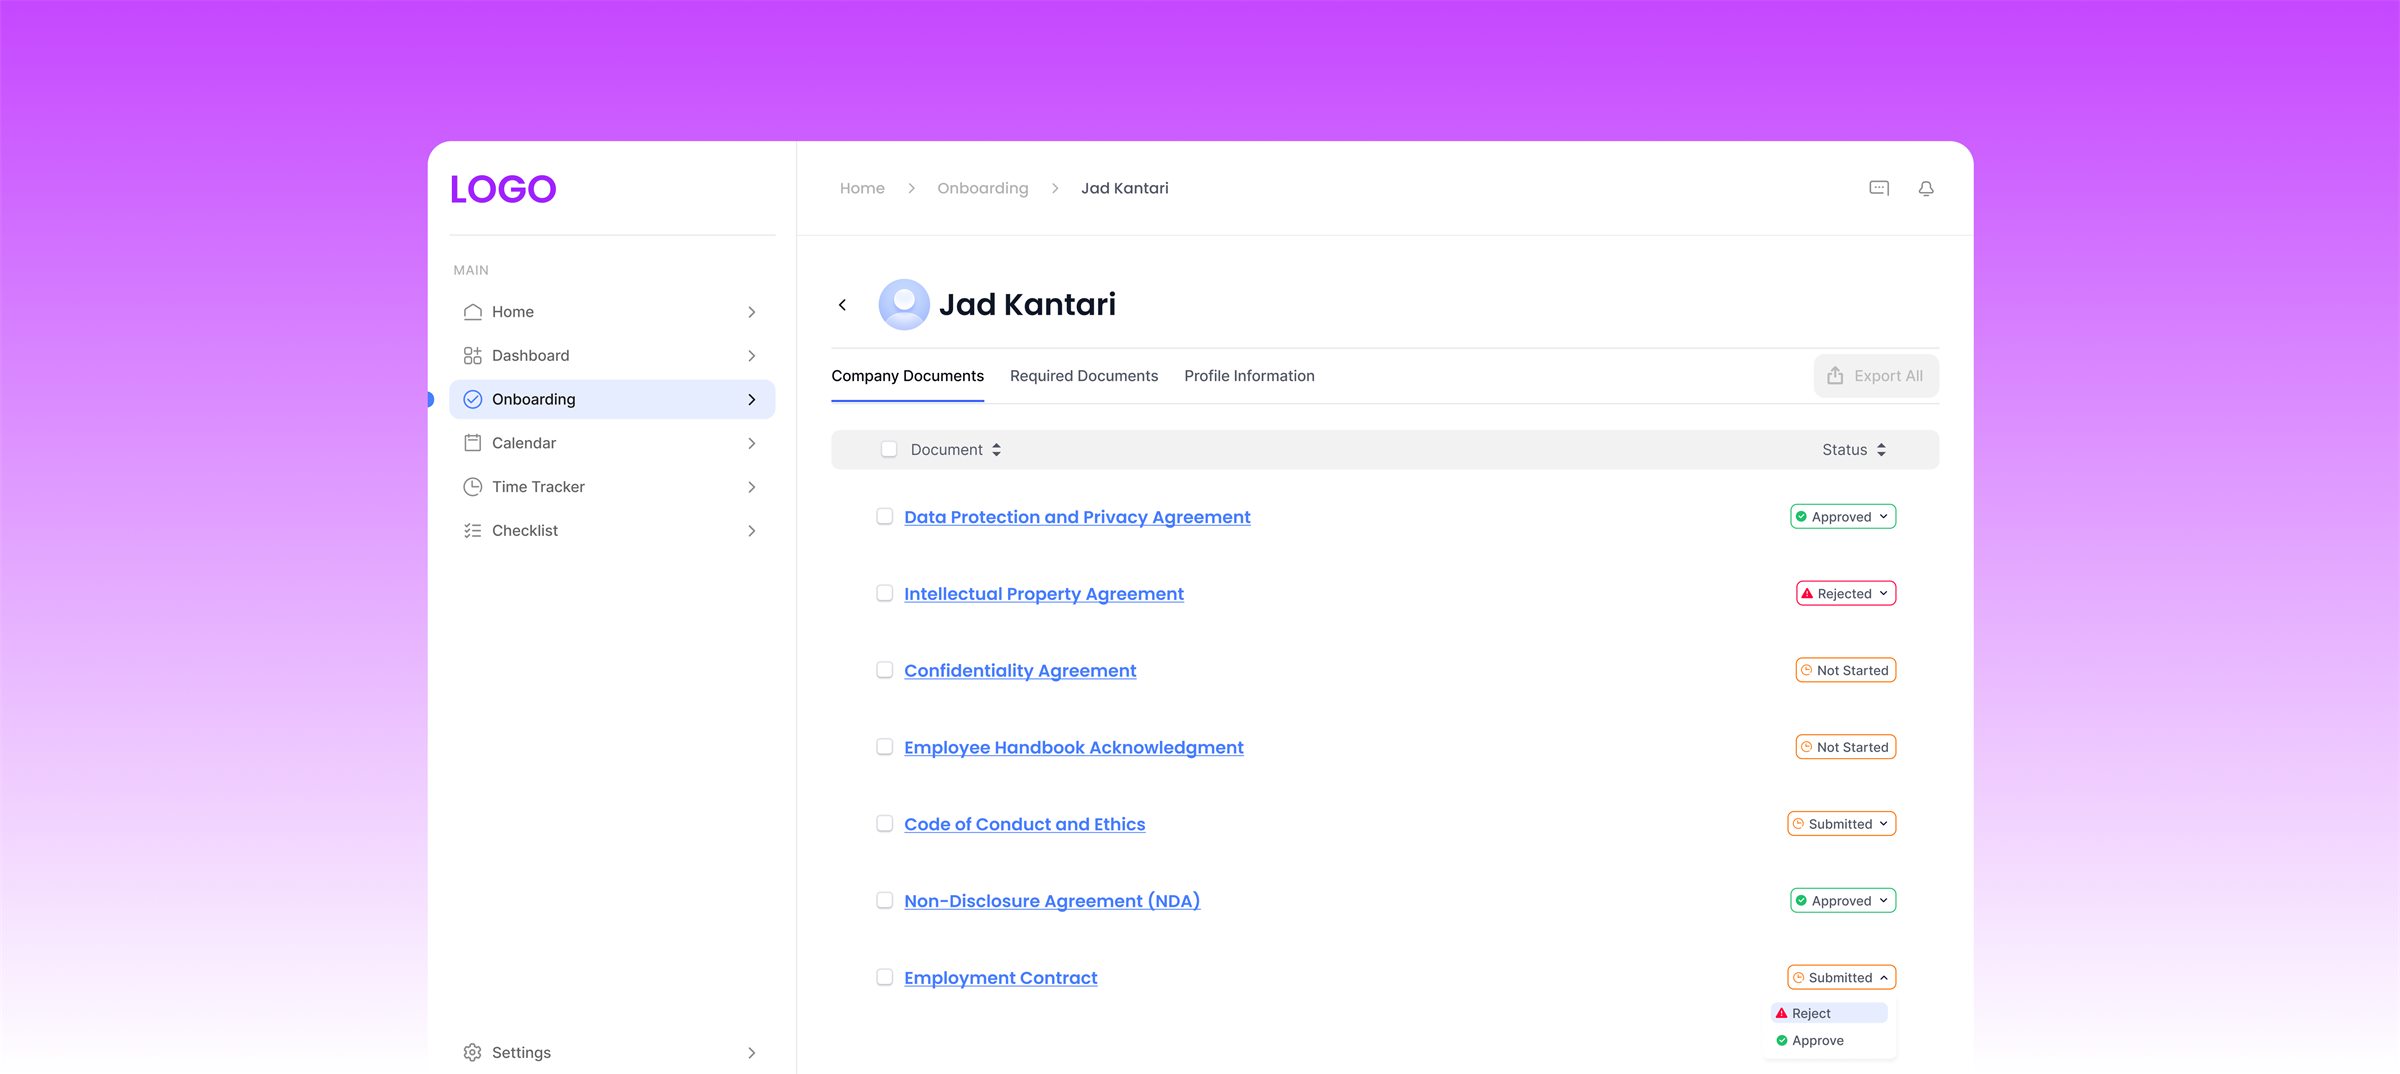The image size is (2400, 1074).
Task: Switch to Profile Information tab
Action: [x=1249, y=376]
